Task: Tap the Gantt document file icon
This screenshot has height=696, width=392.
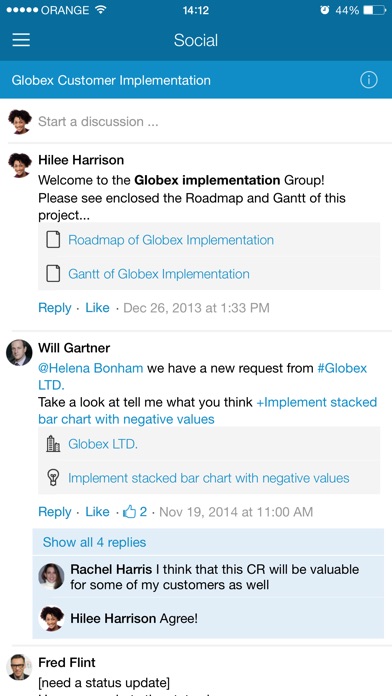Action: click(x=53, y=274)
